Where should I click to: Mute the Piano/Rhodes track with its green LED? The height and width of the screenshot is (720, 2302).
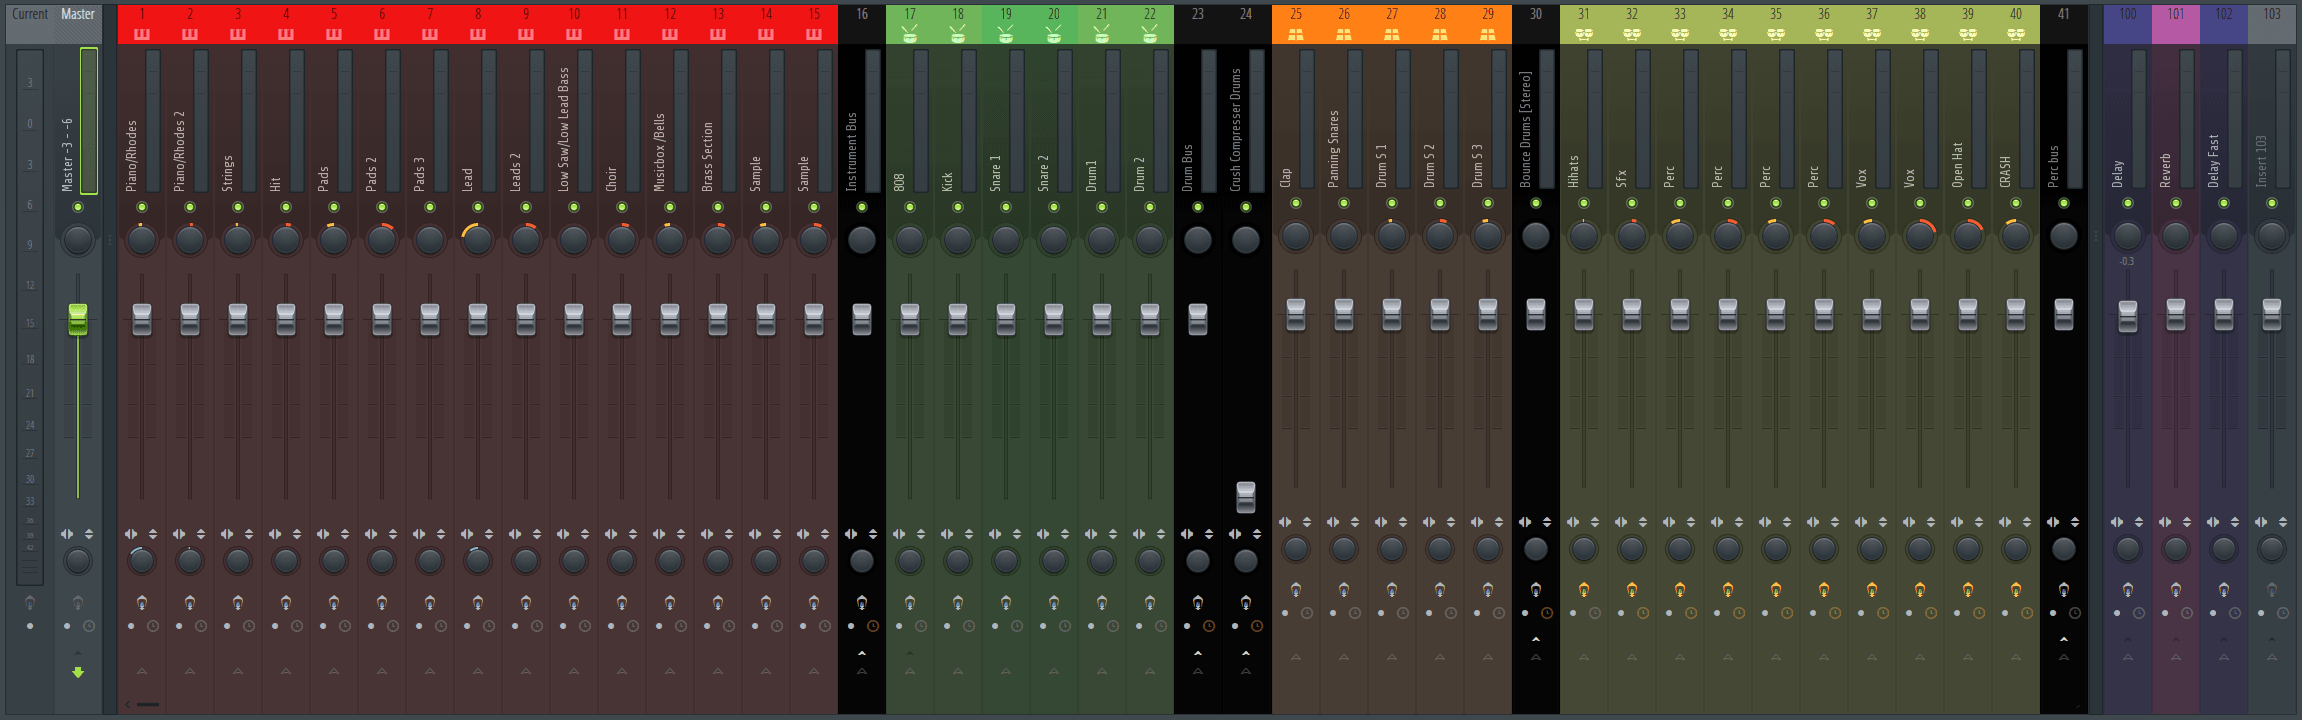pos(142,207)
